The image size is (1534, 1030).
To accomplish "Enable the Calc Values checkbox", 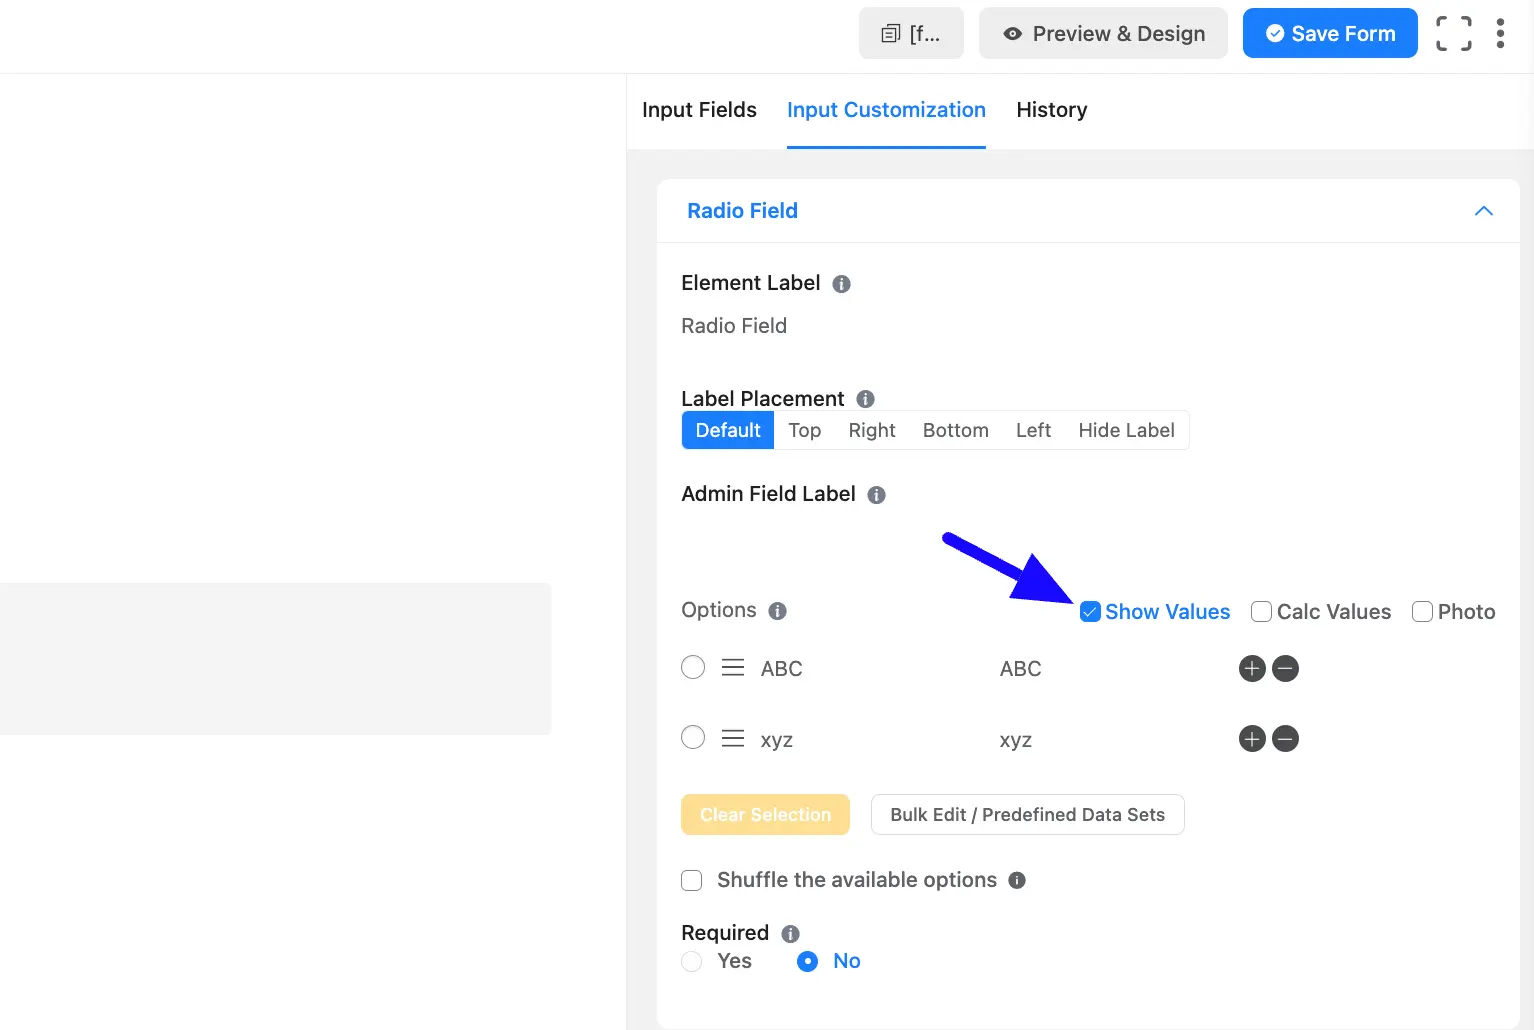I will (x=1261, y=612).
